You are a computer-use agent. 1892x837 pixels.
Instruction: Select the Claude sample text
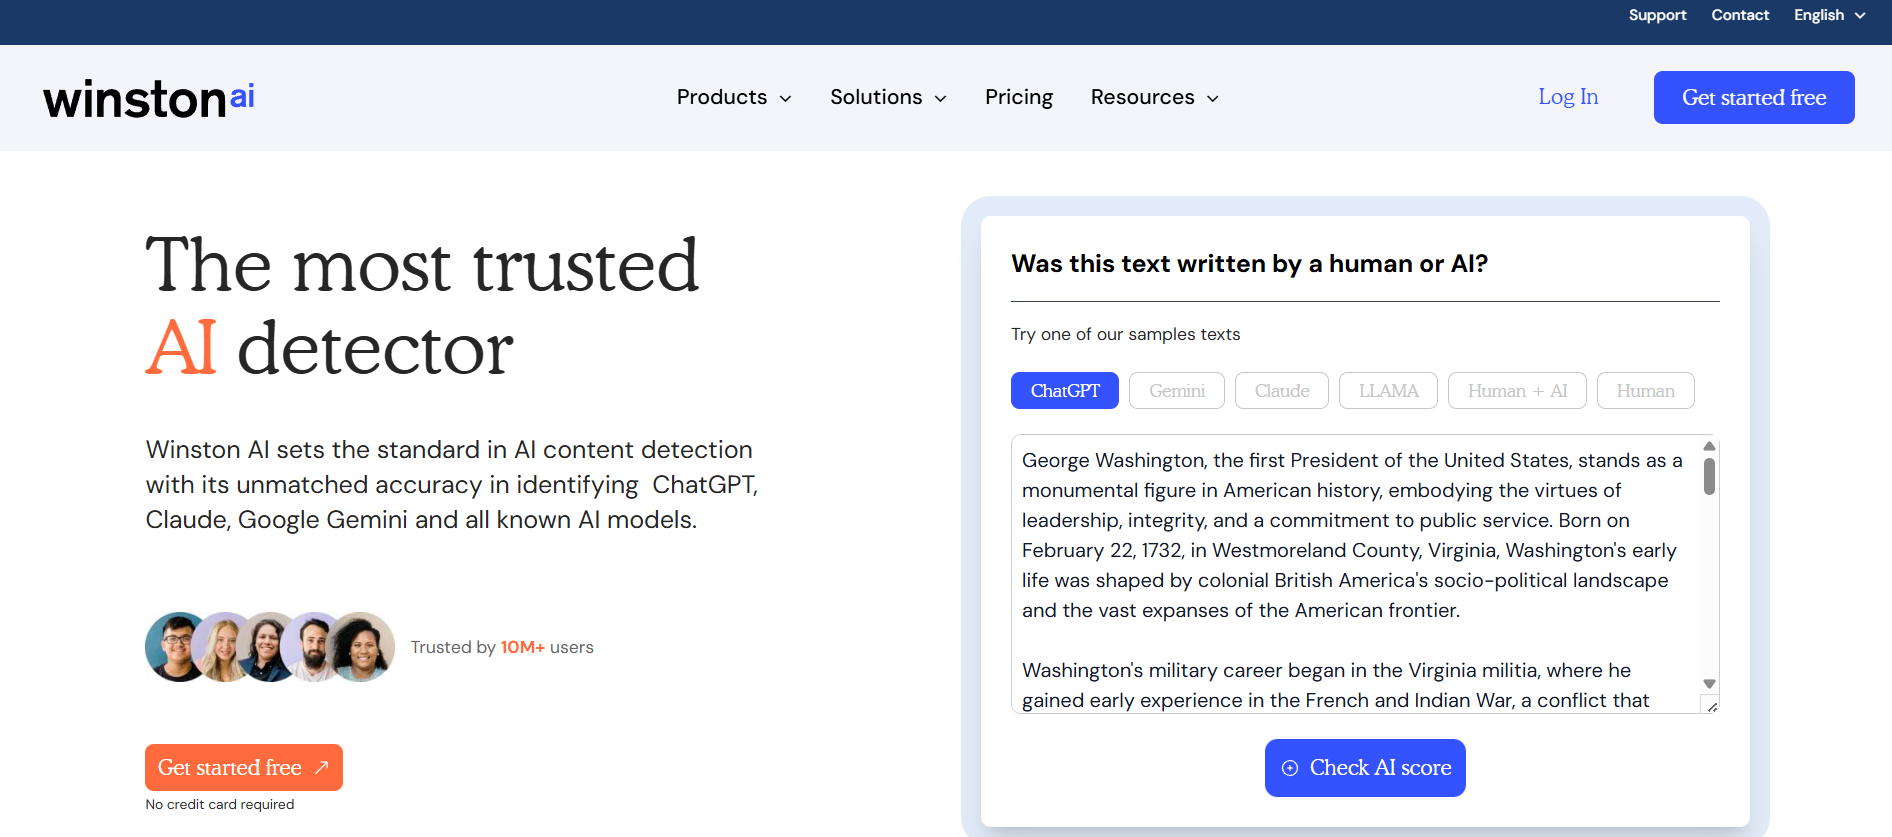coord(1281,391)
